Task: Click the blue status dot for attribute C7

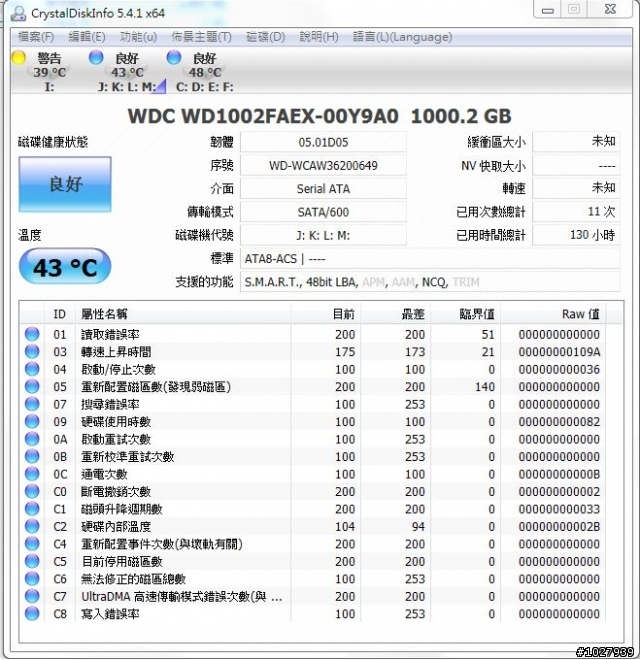Action: point(32,596)
